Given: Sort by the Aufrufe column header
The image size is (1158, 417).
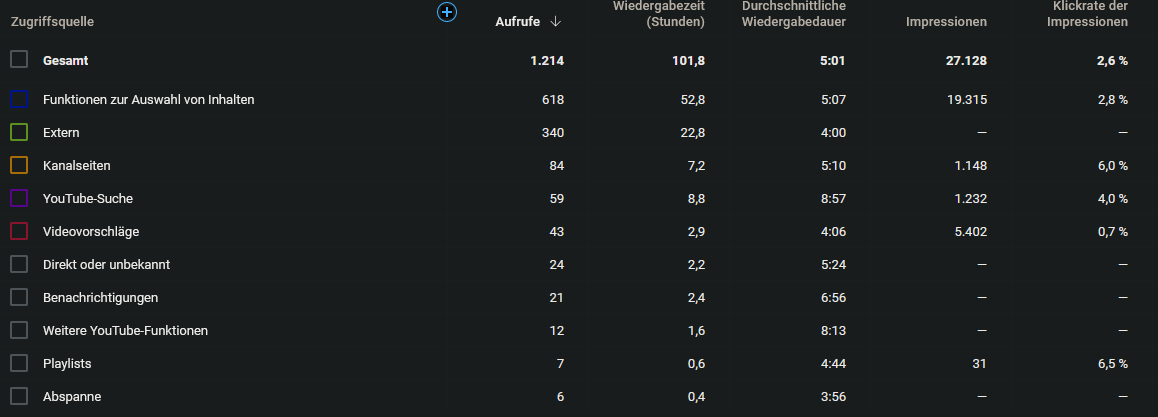Looking at the screenshot, I should tap(520, 22).
